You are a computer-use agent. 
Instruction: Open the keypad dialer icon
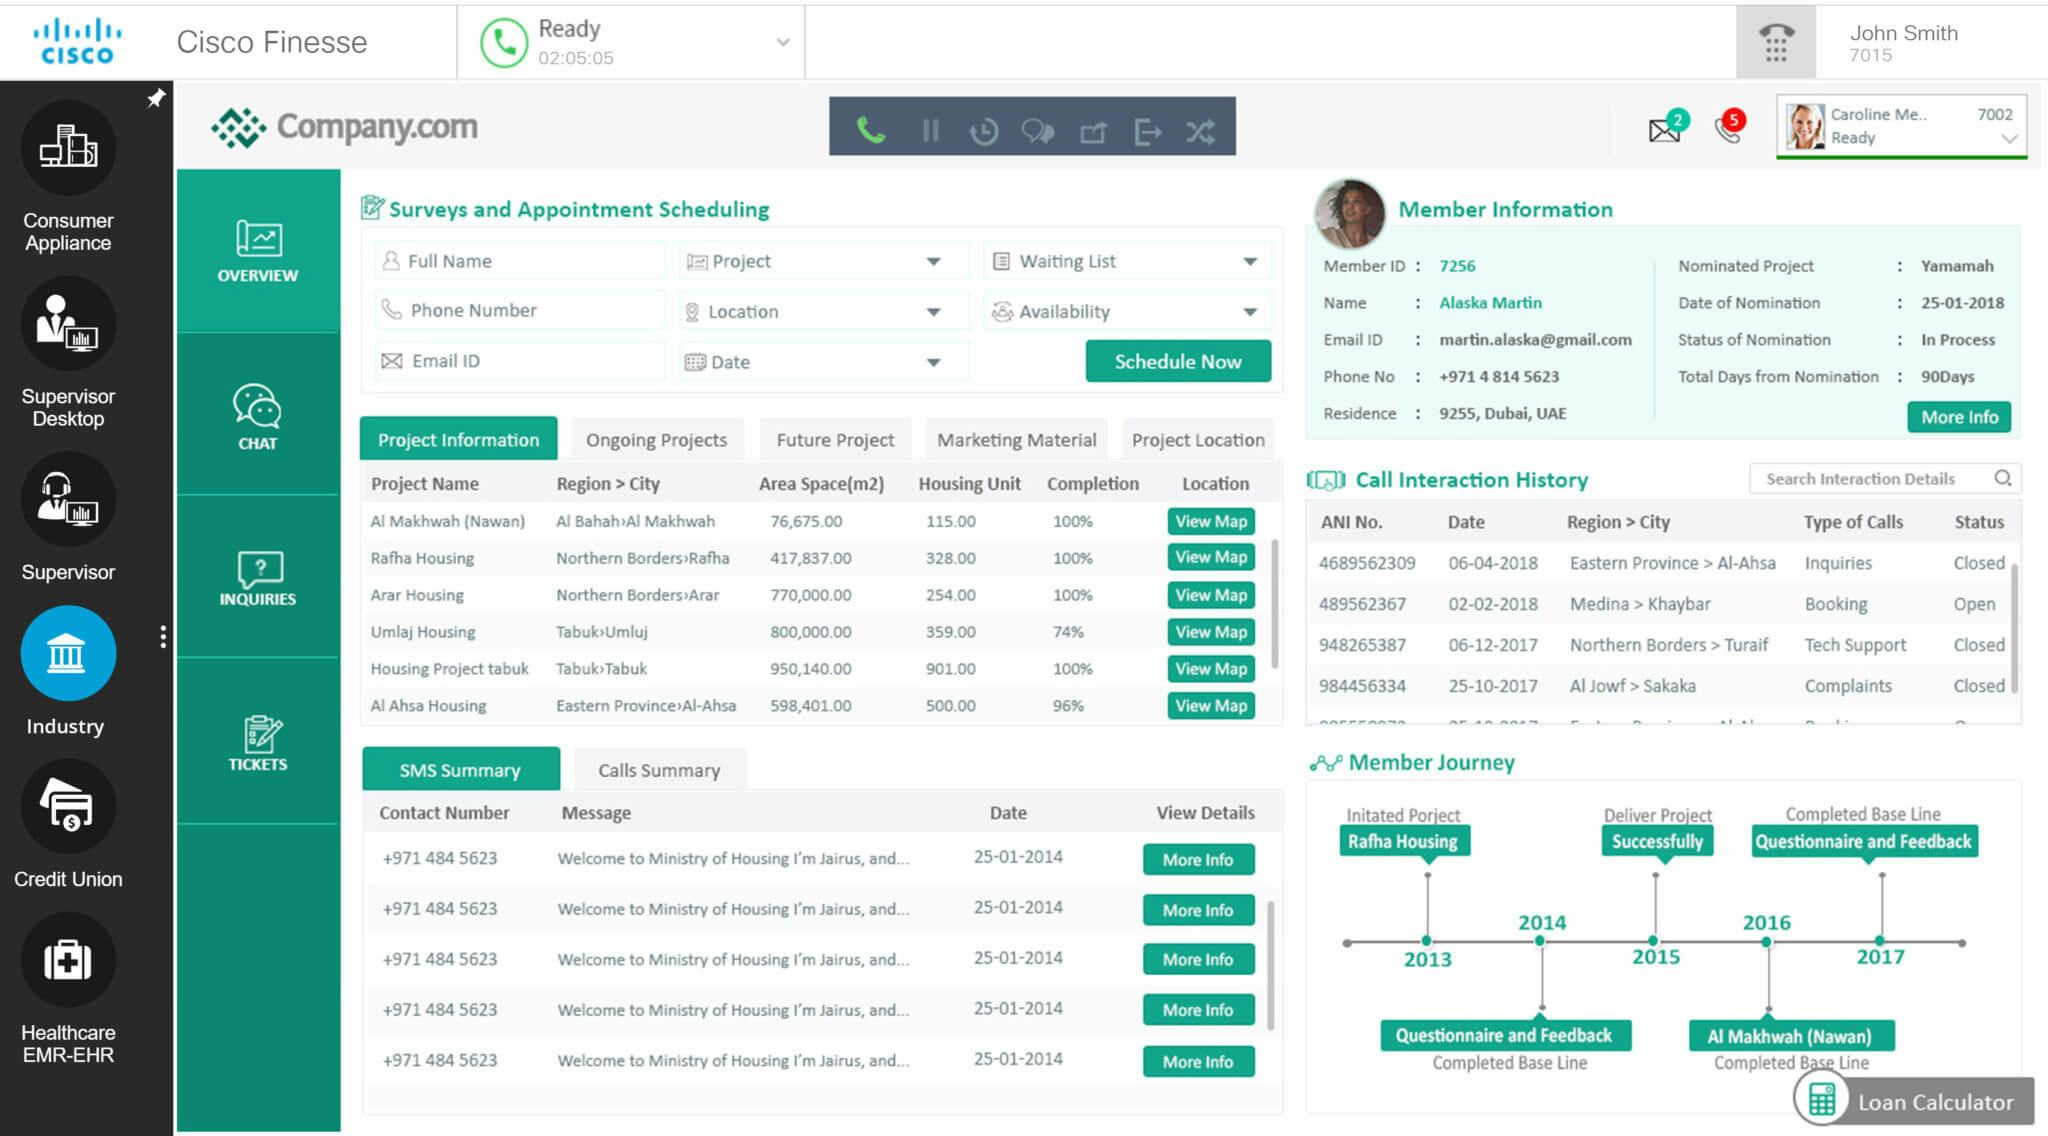(1775, 43)
